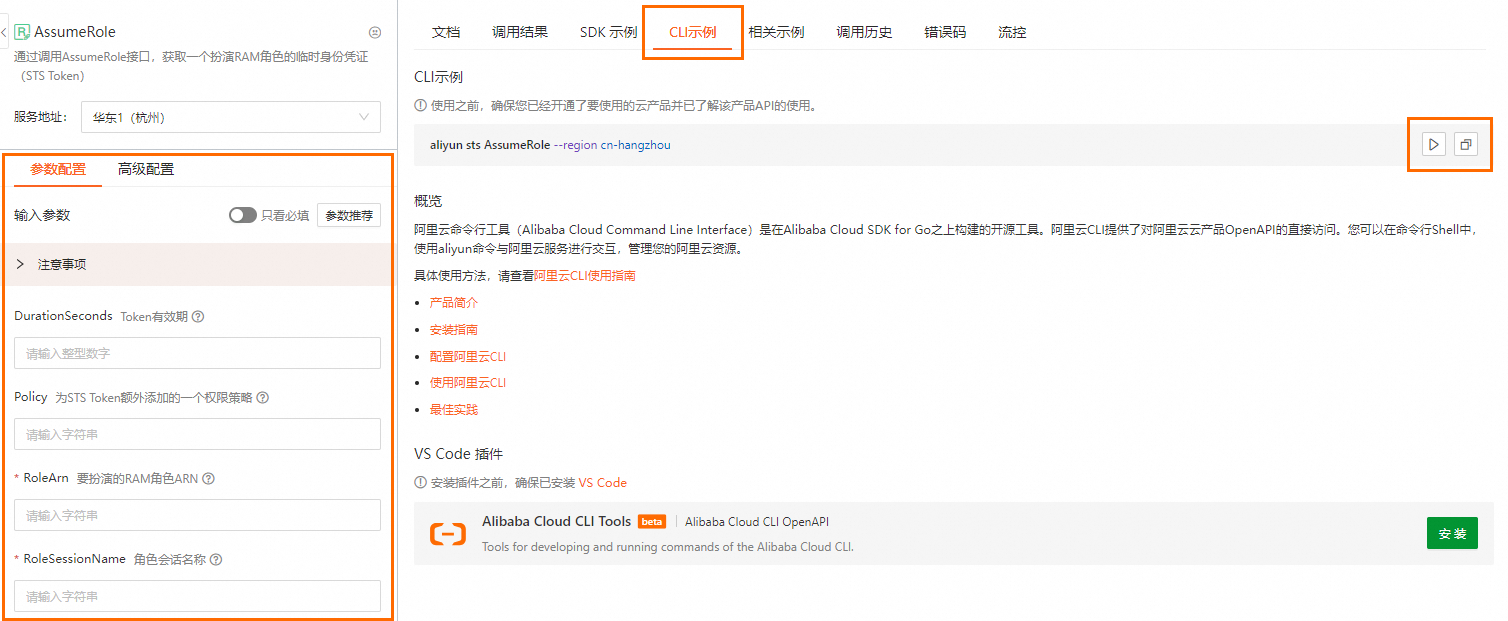Viewport: 1508px width, 621px height.
Task: Open the VS Code link
Action: (x=603, y=483)
